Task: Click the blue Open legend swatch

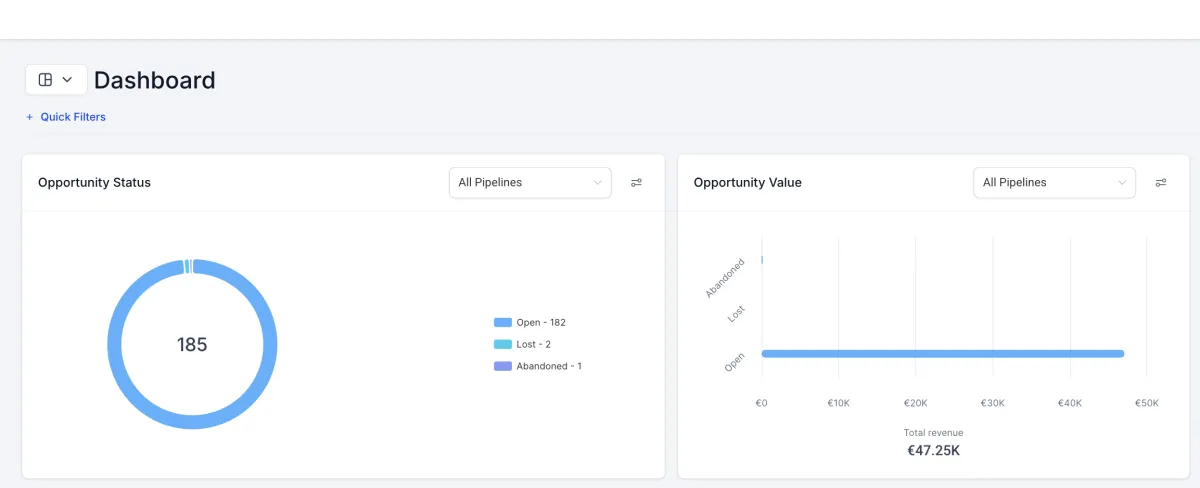Action: tap(503, 322)
